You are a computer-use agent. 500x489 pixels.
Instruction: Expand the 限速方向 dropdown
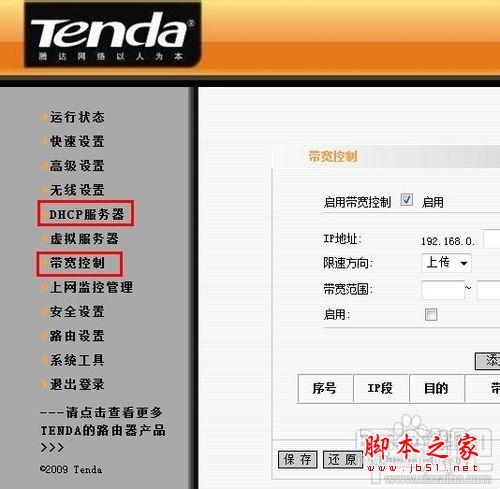pyautogui.click(x=446, y=263)
